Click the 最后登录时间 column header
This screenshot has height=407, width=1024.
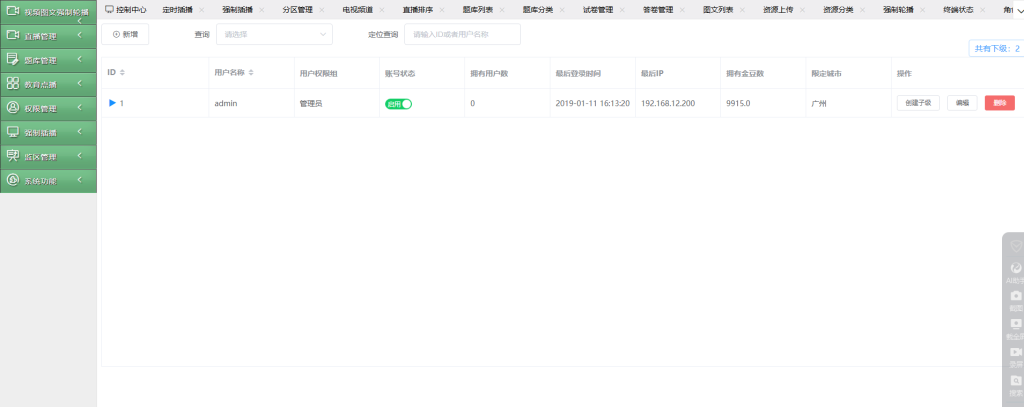578,73
